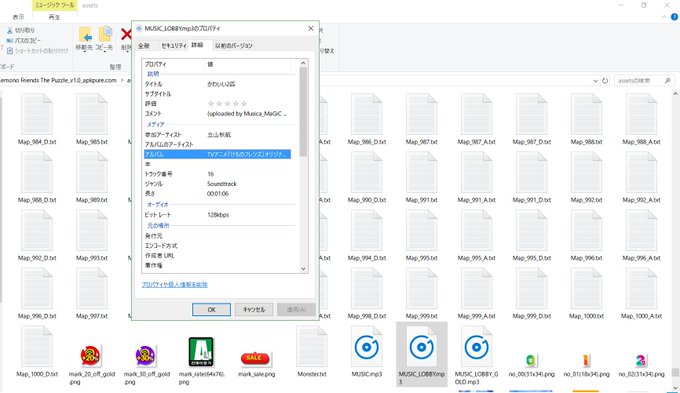Click the cut (切り取り) scissors icon
The height and width of the screenshot is (393, 680).
tap(10, 30)
